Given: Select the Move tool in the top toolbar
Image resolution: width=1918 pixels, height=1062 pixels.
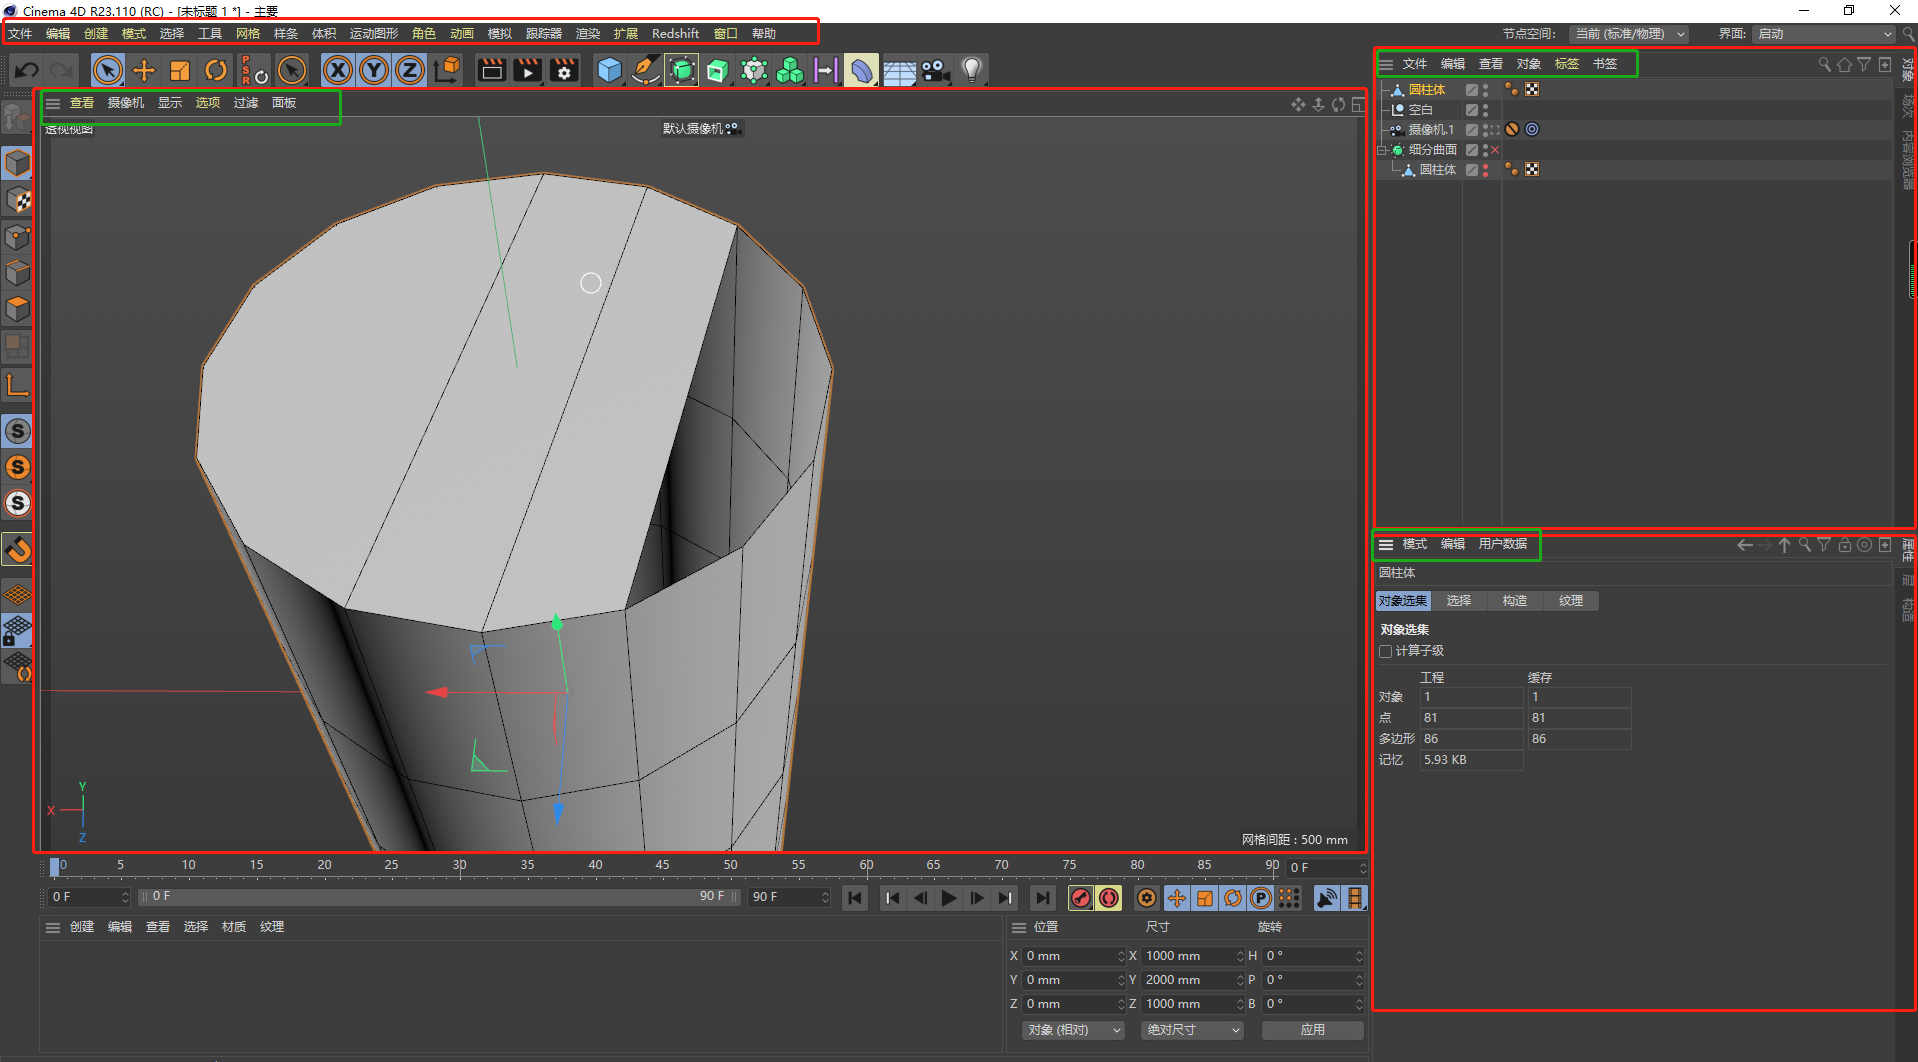Looking at the screenshot, I should point(144,70).
